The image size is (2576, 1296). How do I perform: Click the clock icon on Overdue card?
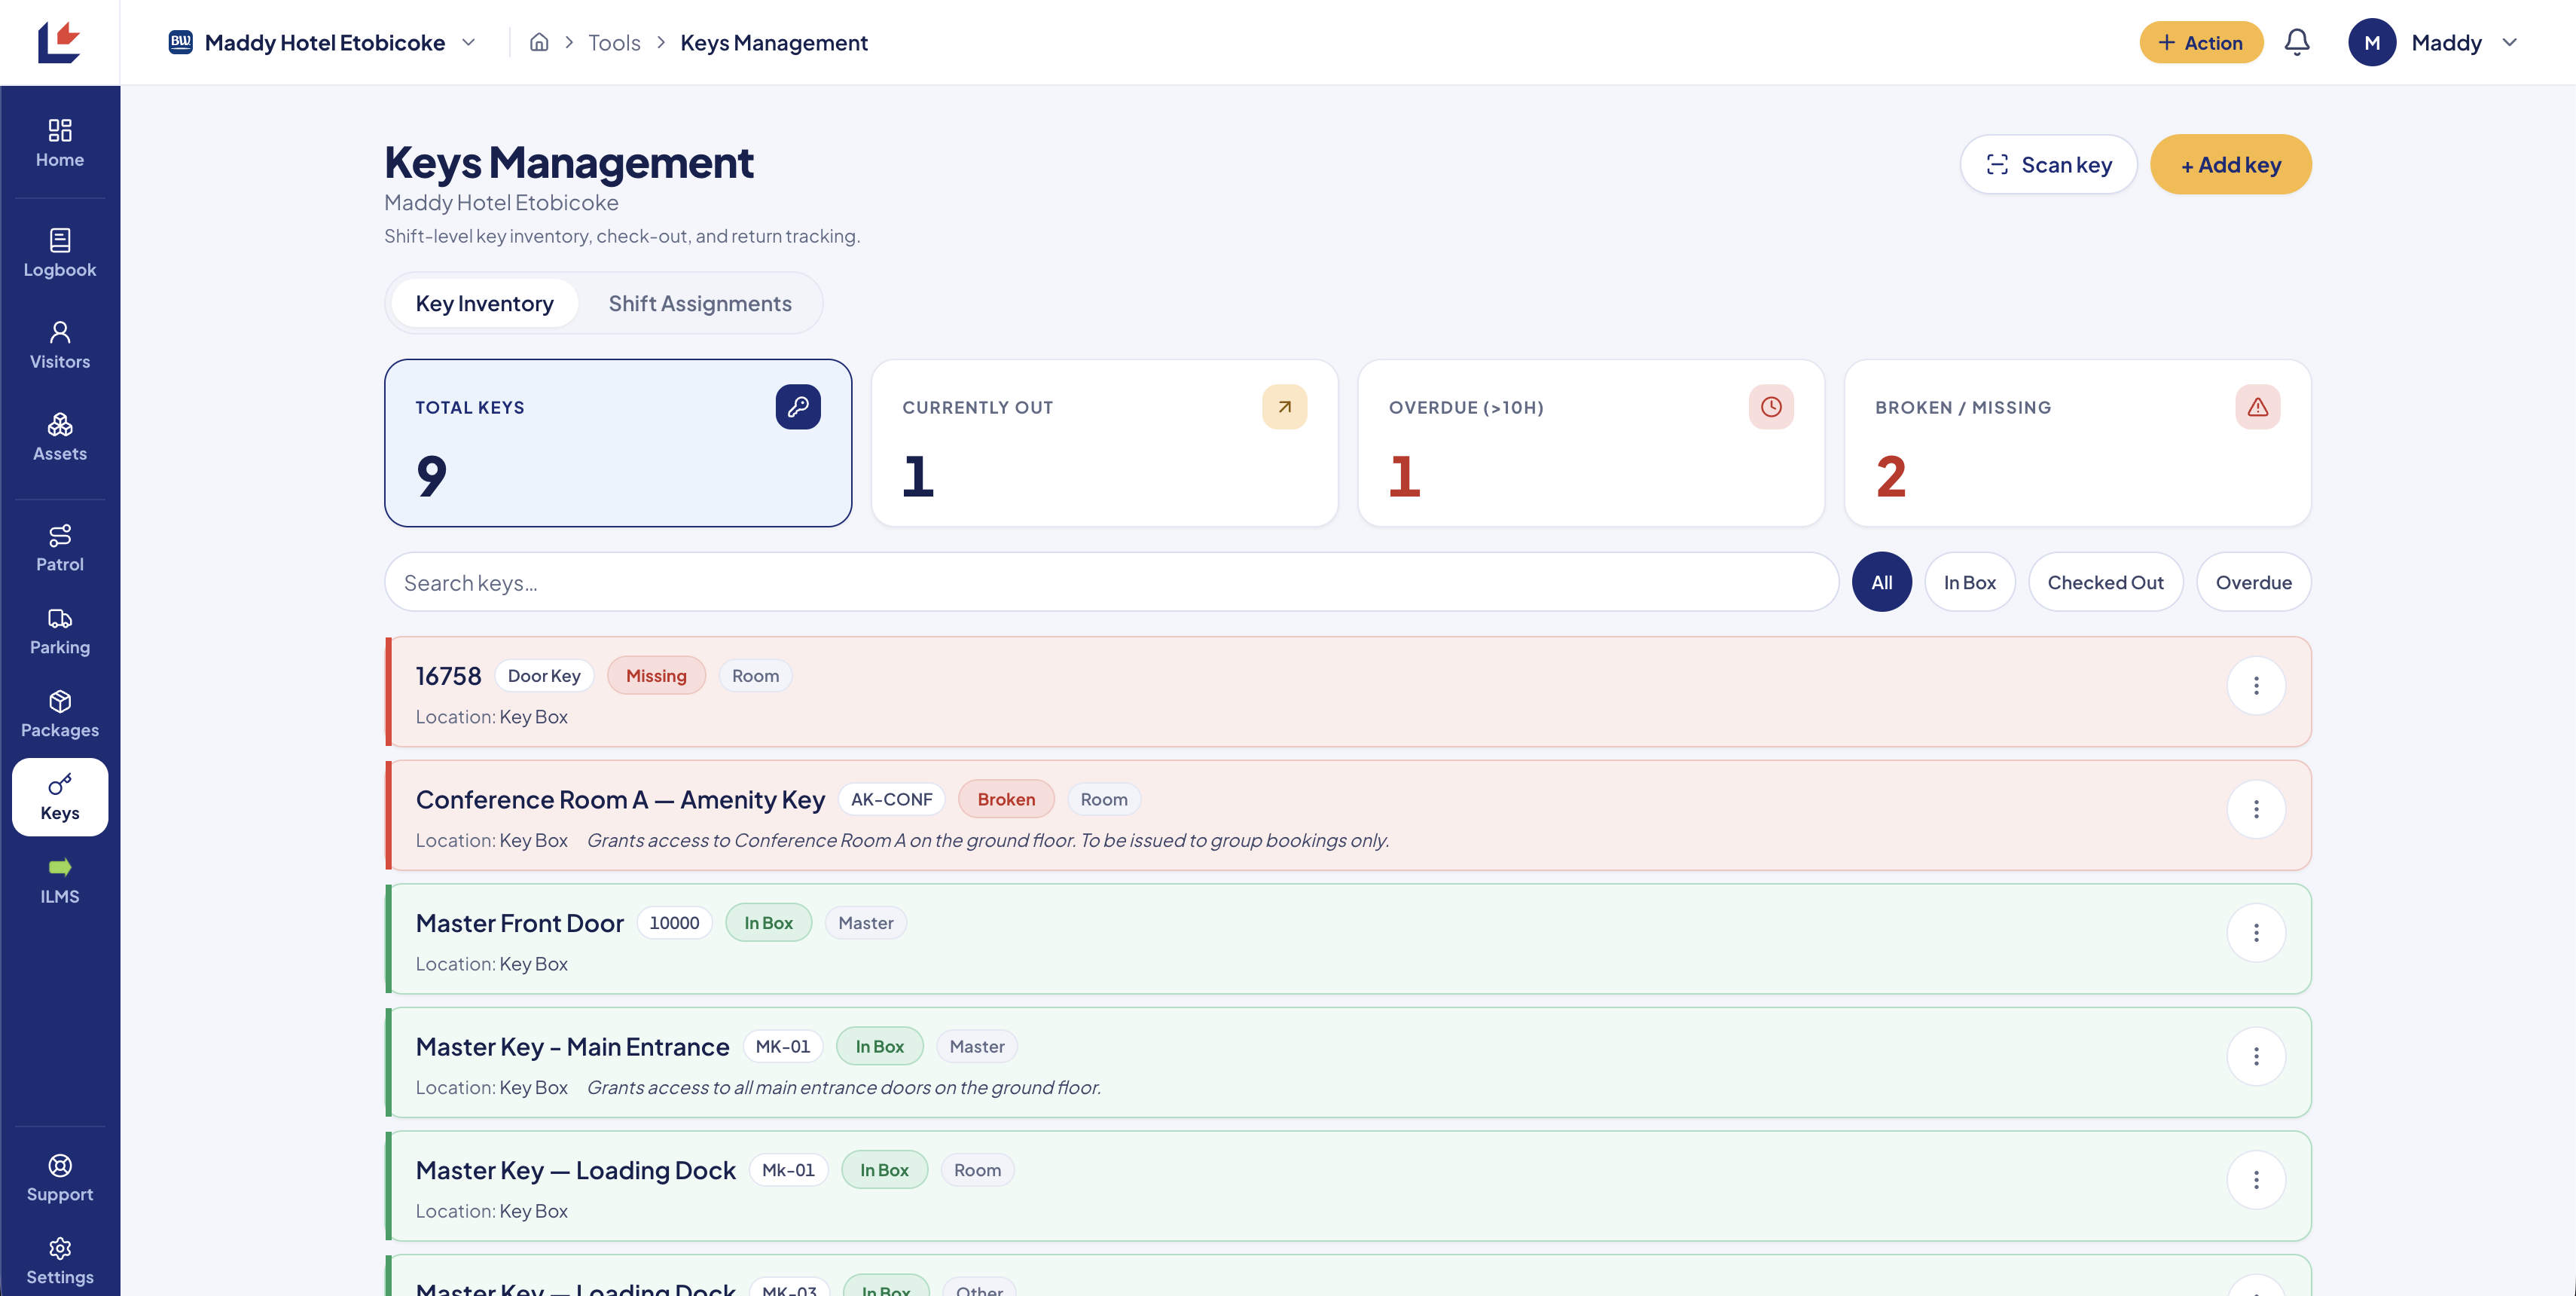pyautogui.click(x=1771, y=407)
